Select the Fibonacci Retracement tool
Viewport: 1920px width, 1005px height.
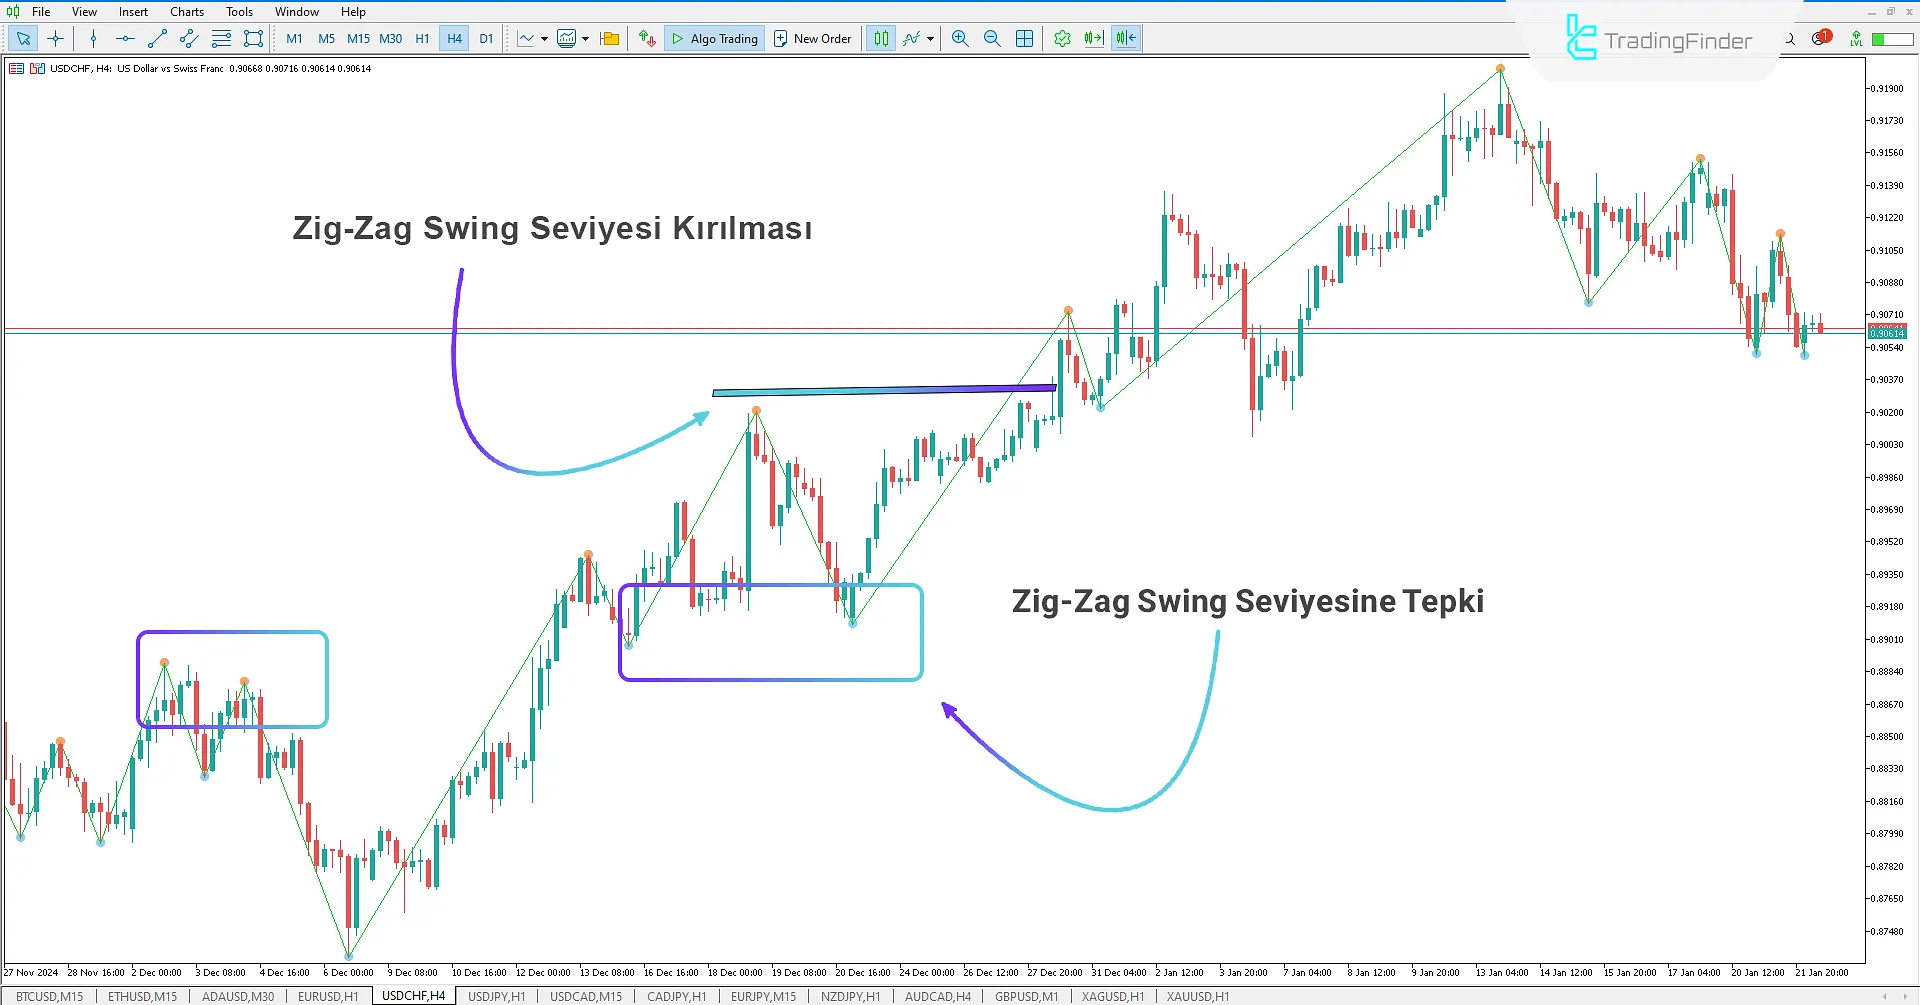[x=221, y=38]
